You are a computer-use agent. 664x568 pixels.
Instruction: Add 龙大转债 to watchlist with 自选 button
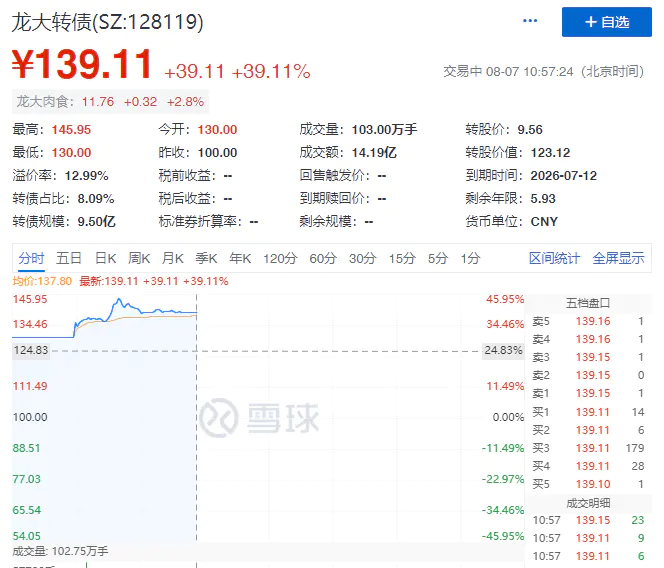606,22
